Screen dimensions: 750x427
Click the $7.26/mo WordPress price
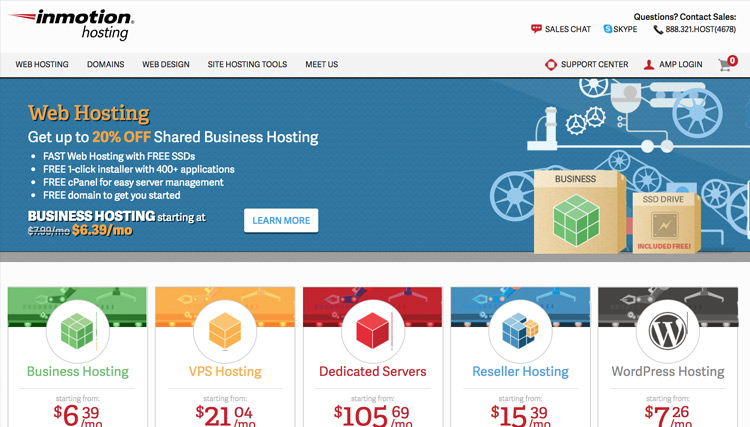(668, 415)
